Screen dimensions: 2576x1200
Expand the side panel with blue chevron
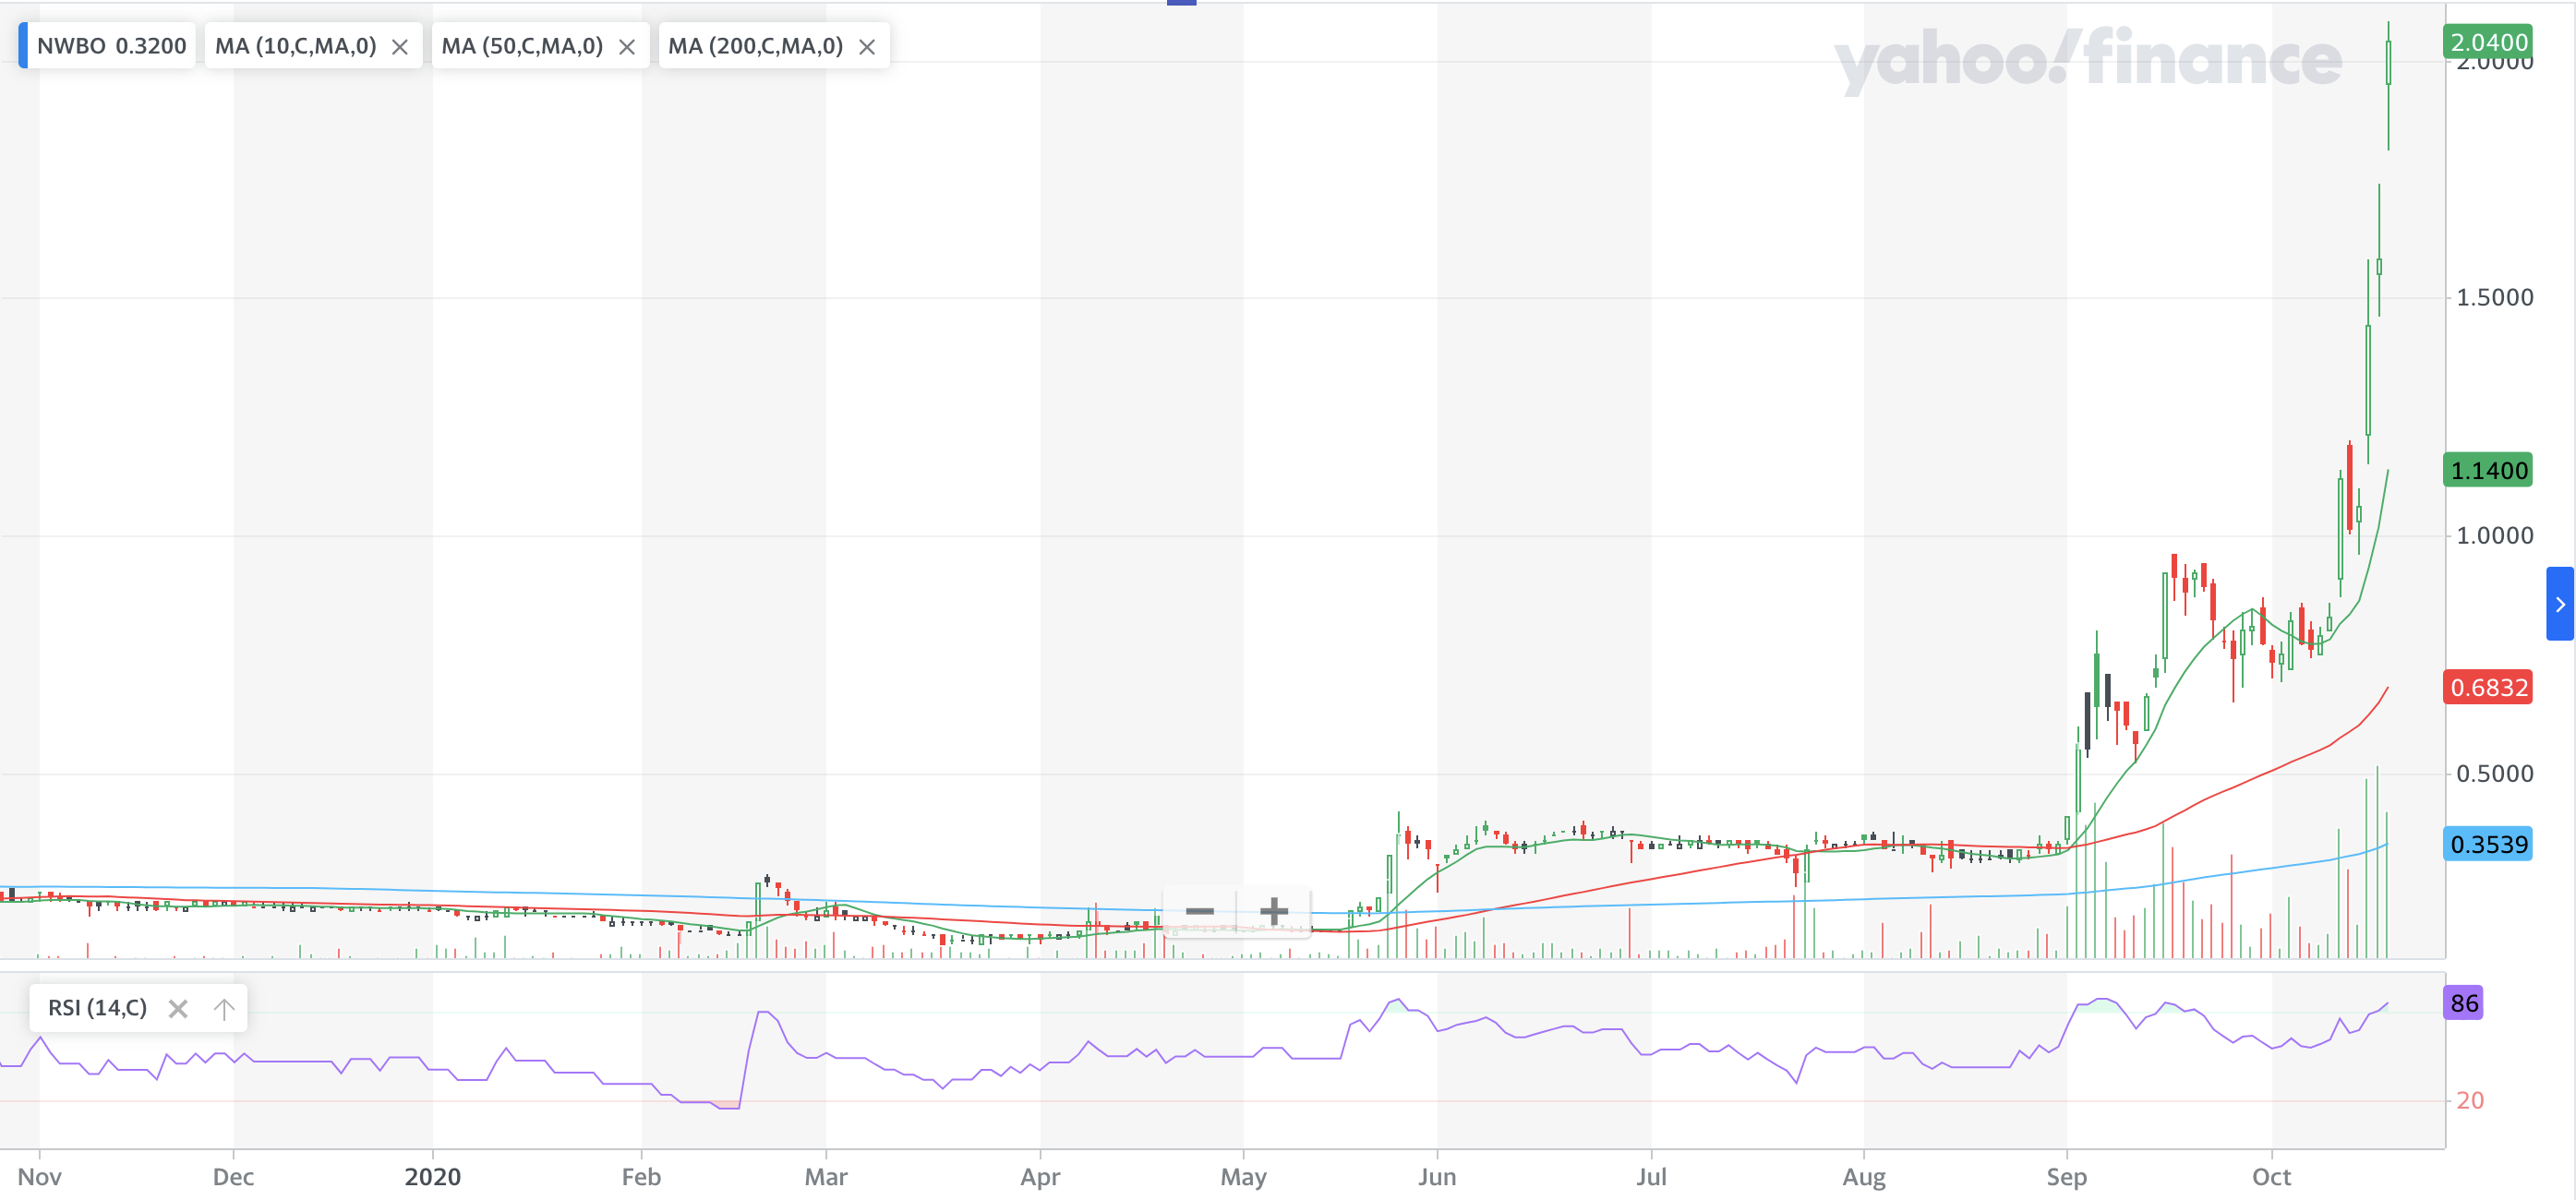click(2560, 604)
